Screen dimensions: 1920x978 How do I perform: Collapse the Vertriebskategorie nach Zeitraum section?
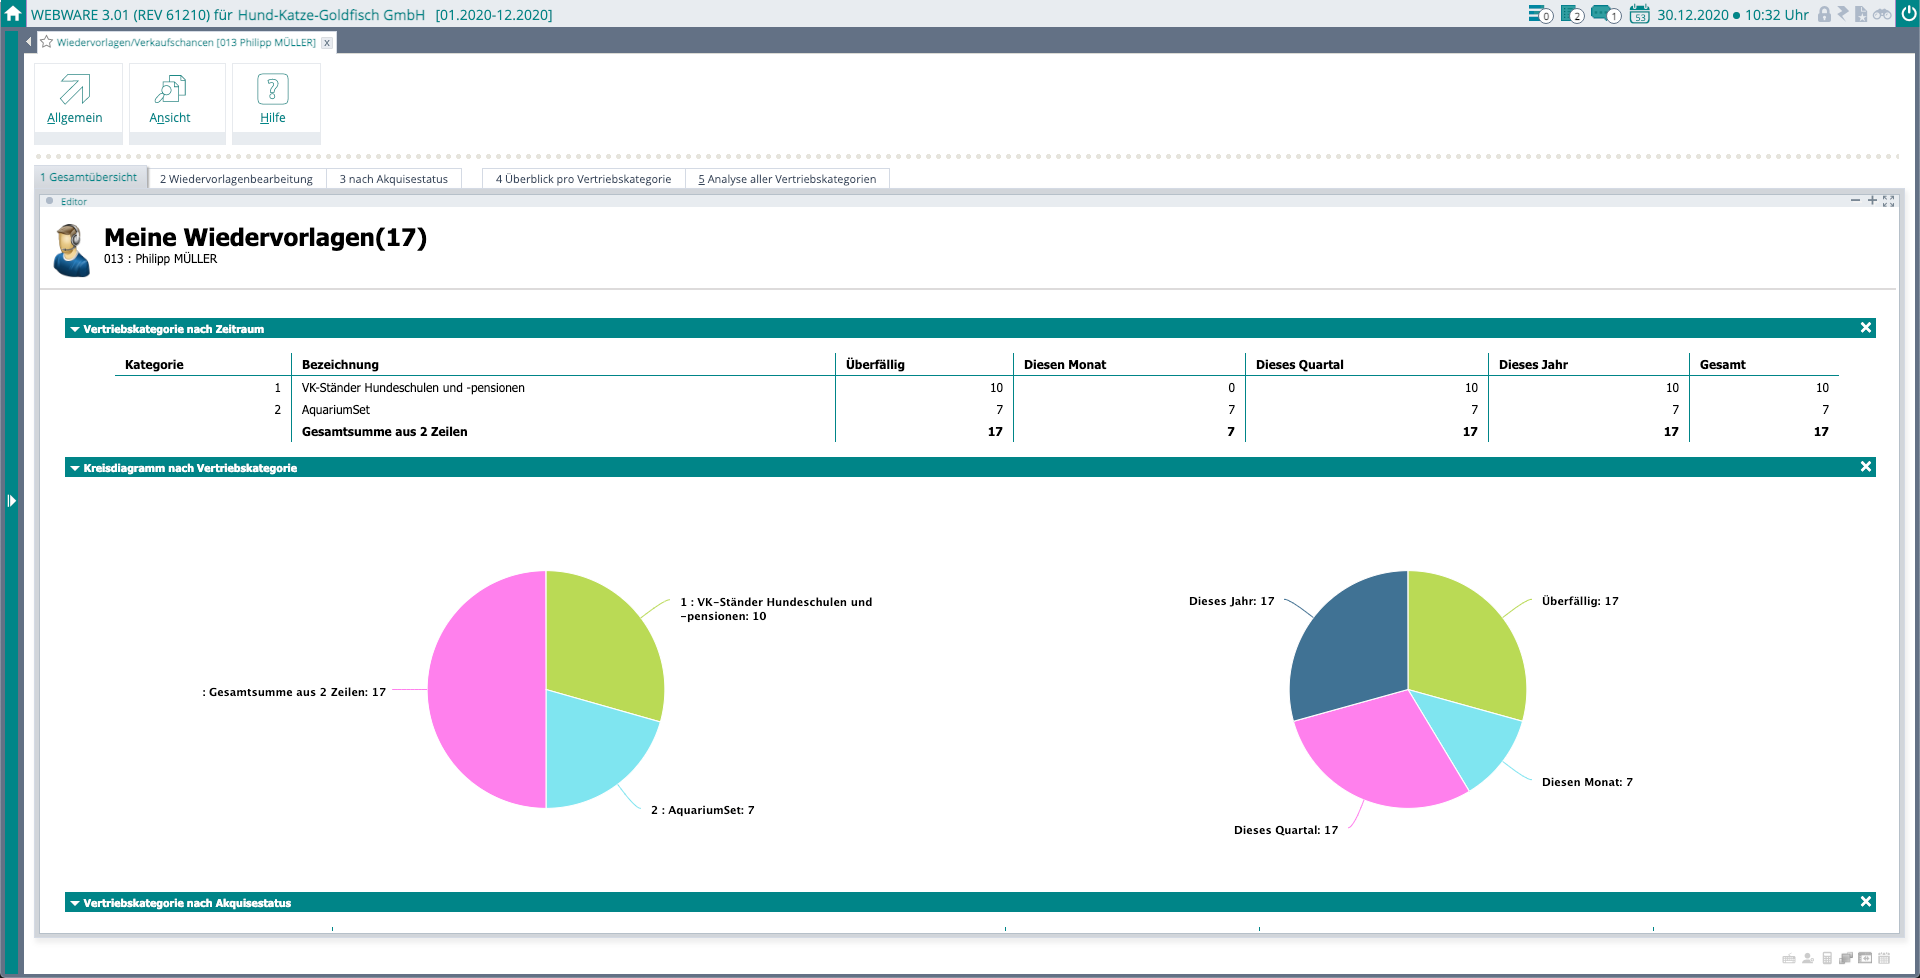coord(75,329)
